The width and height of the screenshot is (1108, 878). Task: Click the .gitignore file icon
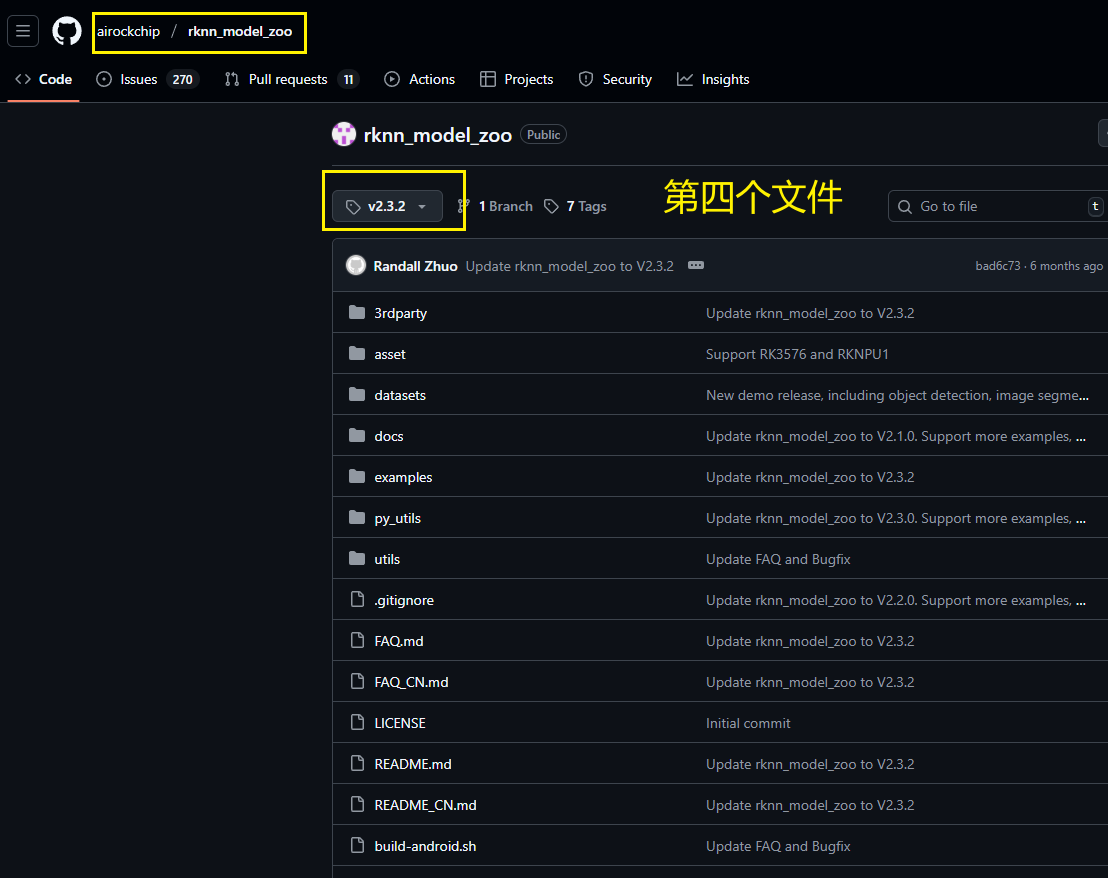[x=358, y=599]
